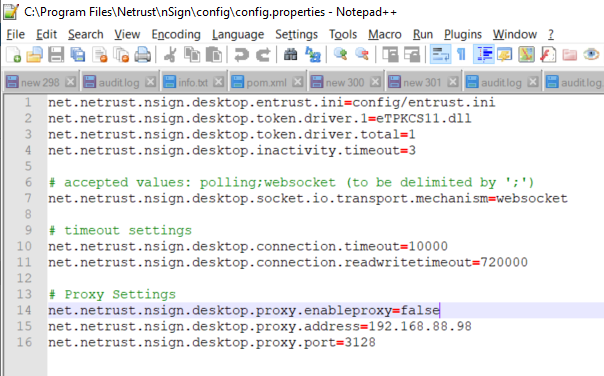Open the Settings menu
The image size is (604, 376).
[x=296, y=34]
